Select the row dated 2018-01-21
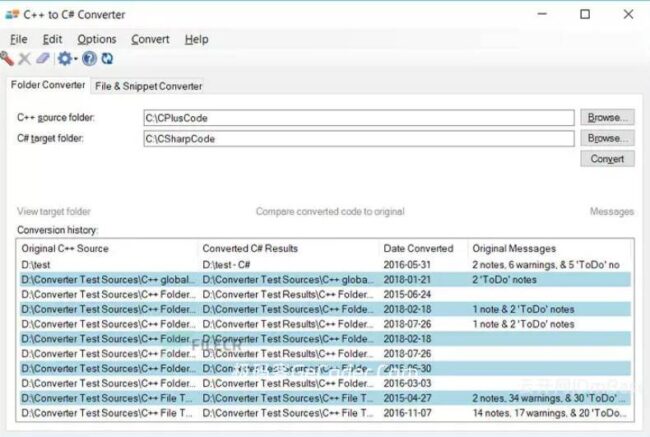 [x=325, y=279]
